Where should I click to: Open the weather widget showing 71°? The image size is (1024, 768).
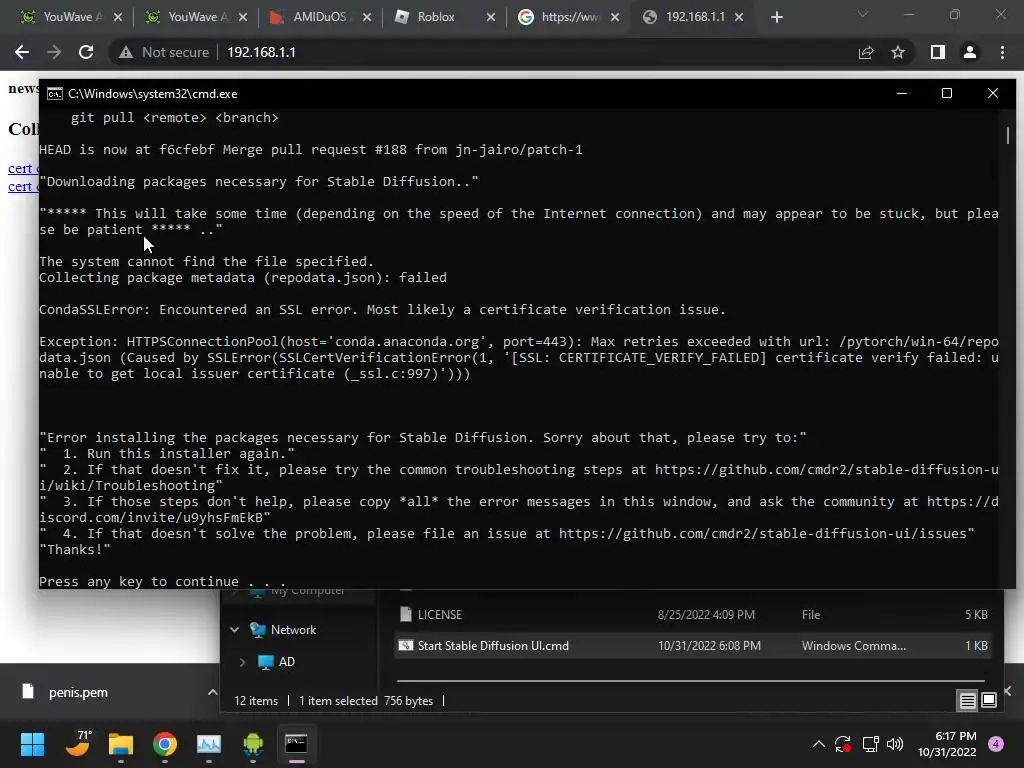(x=78, y=744)
